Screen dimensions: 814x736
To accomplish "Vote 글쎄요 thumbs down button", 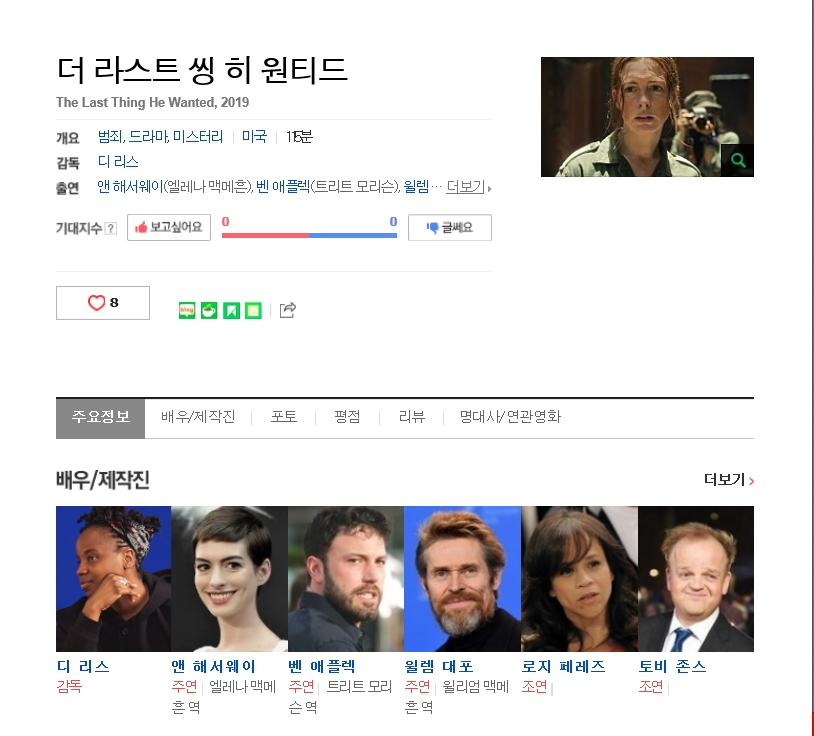I will [x=450, y=227].
